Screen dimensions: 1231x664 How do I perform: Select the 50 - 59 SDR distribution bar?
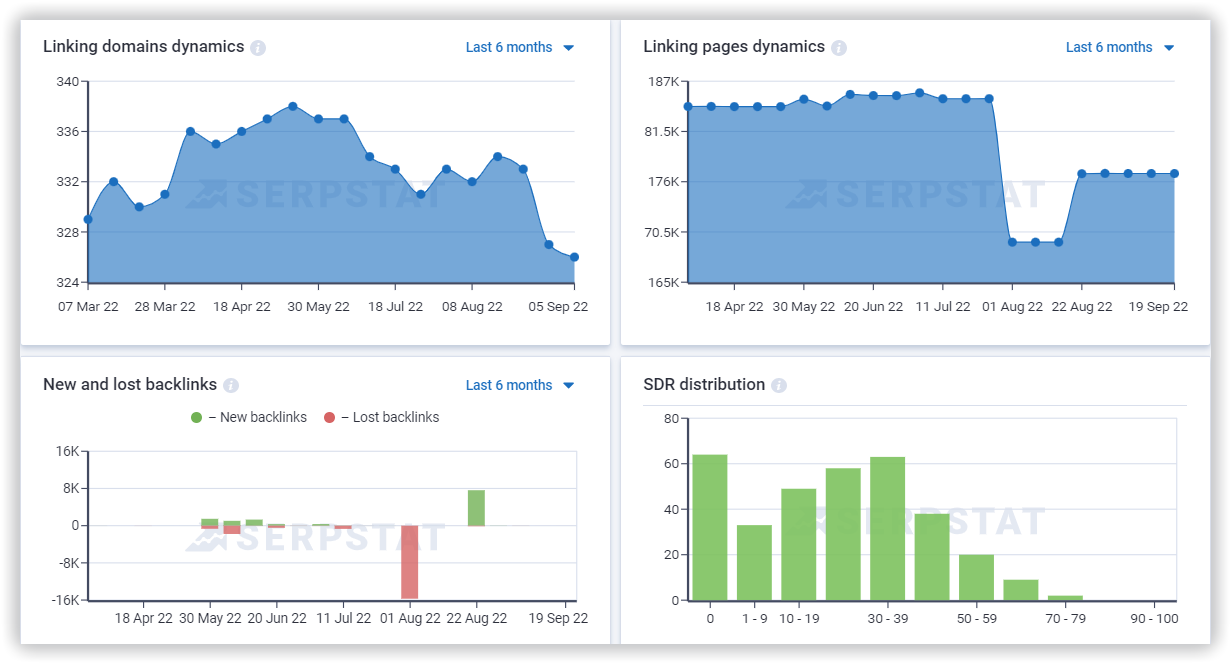976,577
